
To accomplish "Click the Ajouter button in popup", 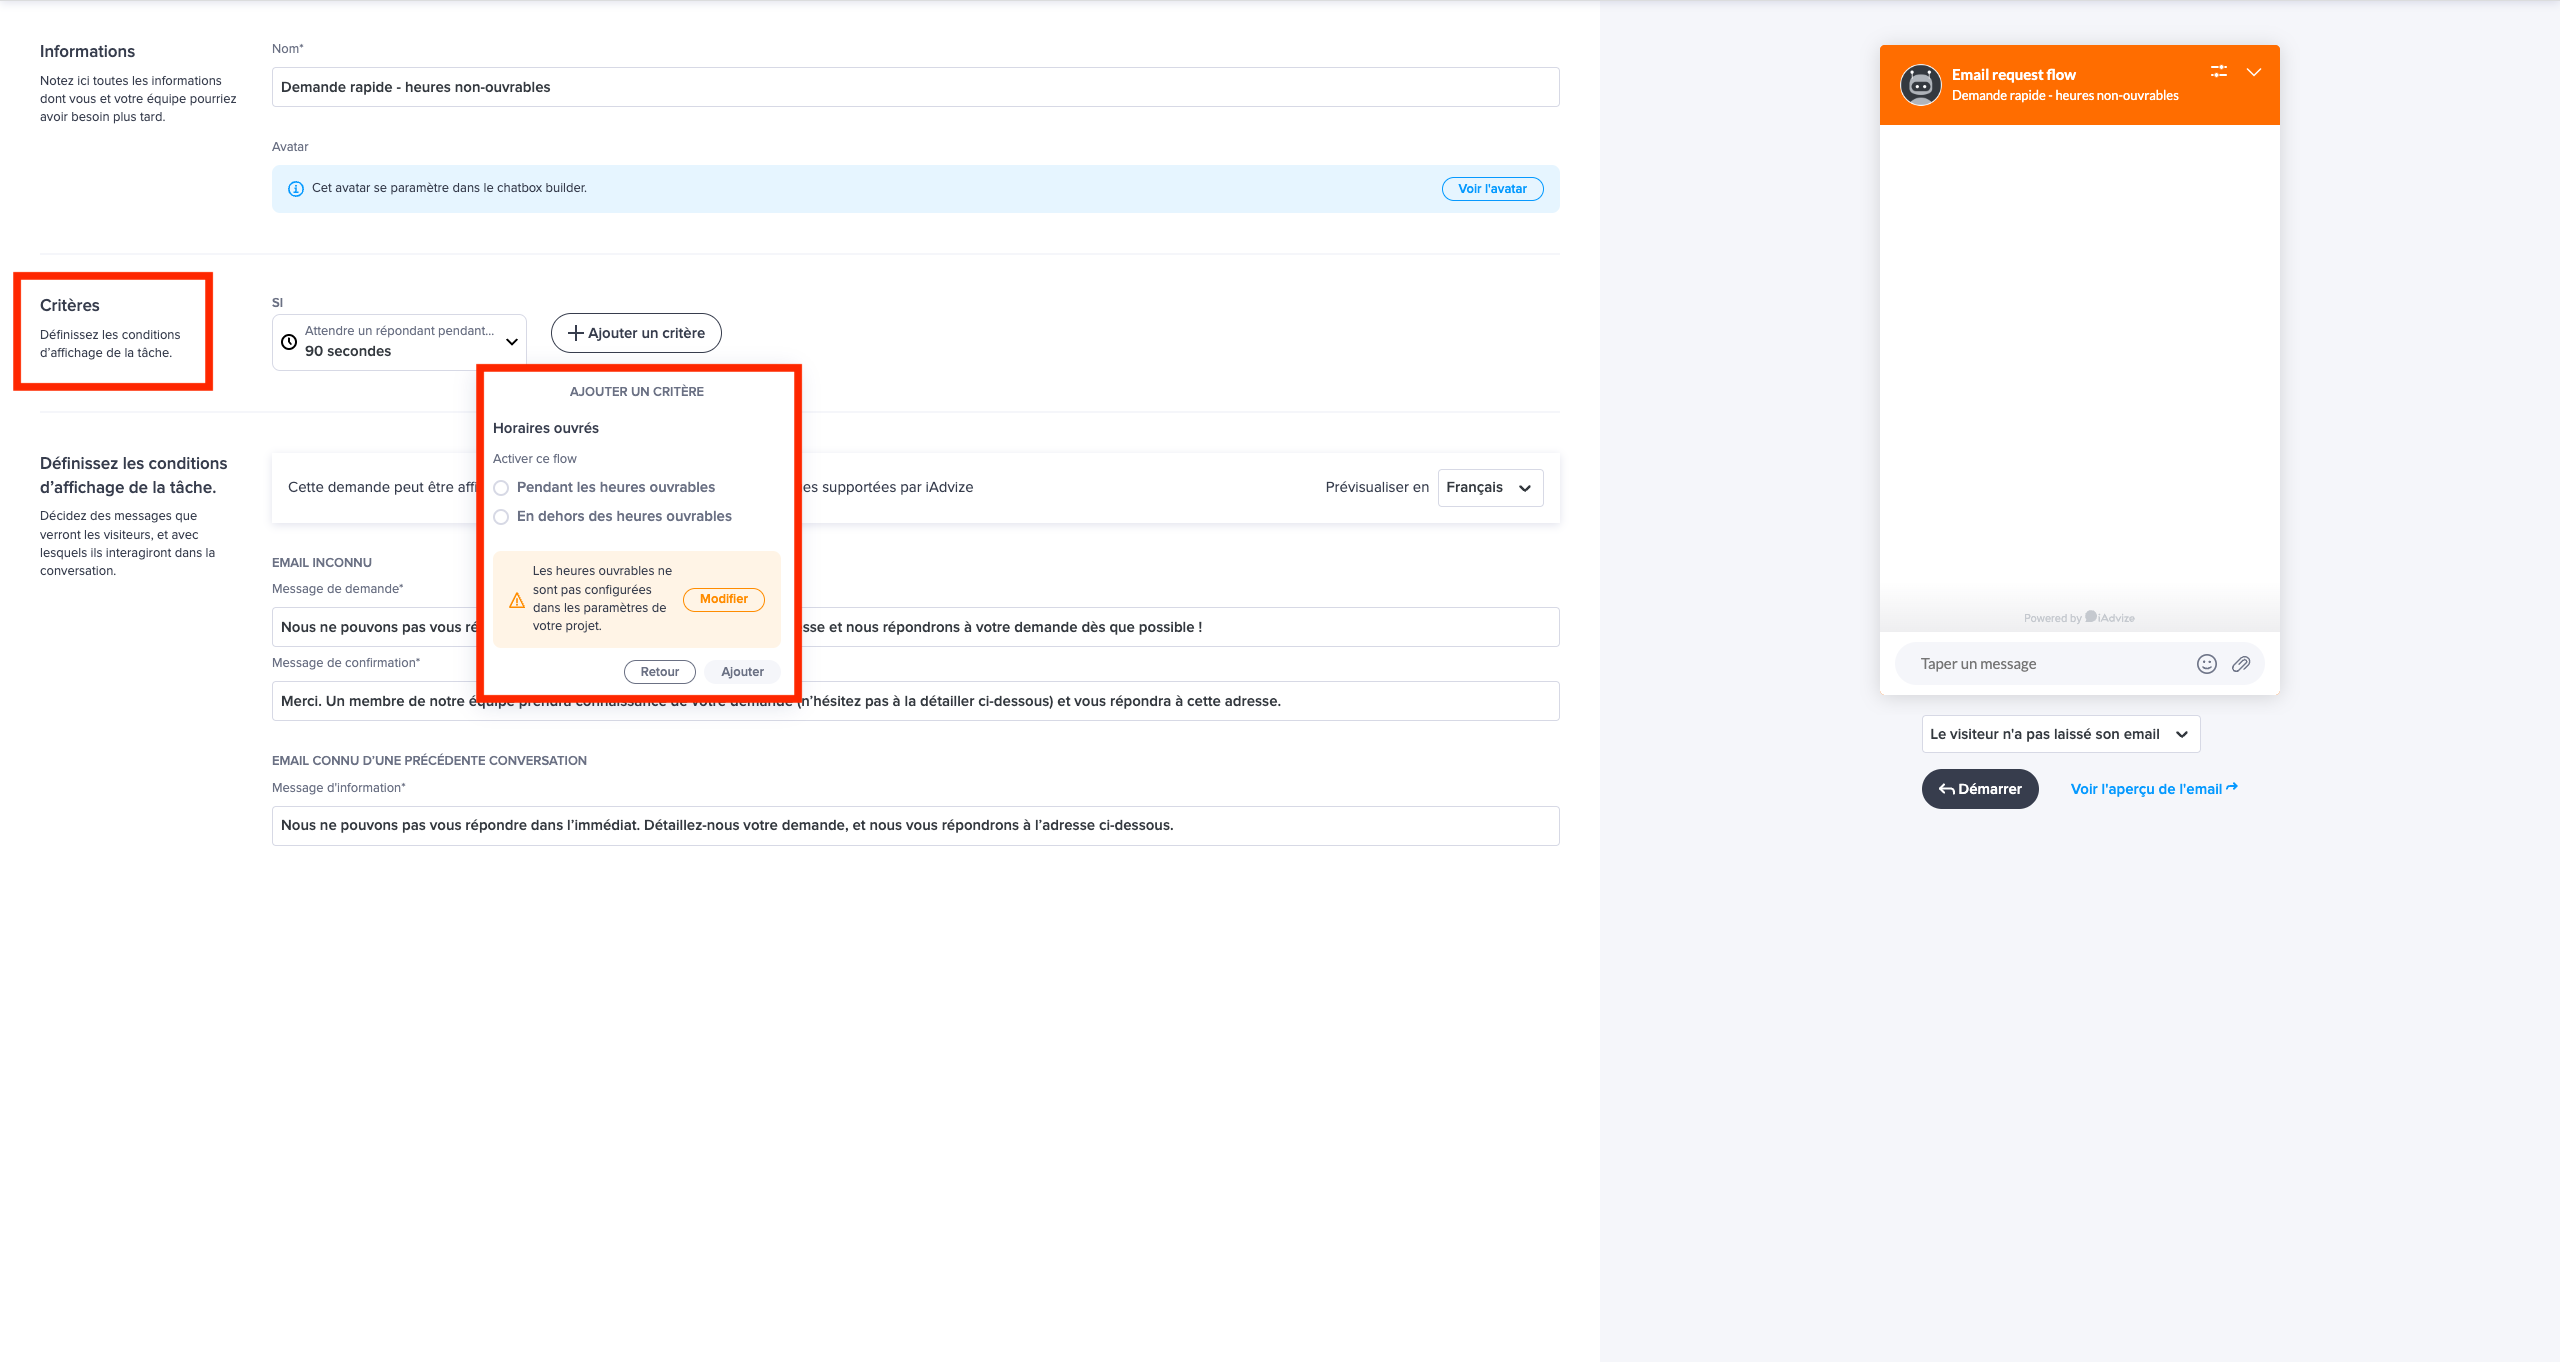I will click(x=742, y=672).
